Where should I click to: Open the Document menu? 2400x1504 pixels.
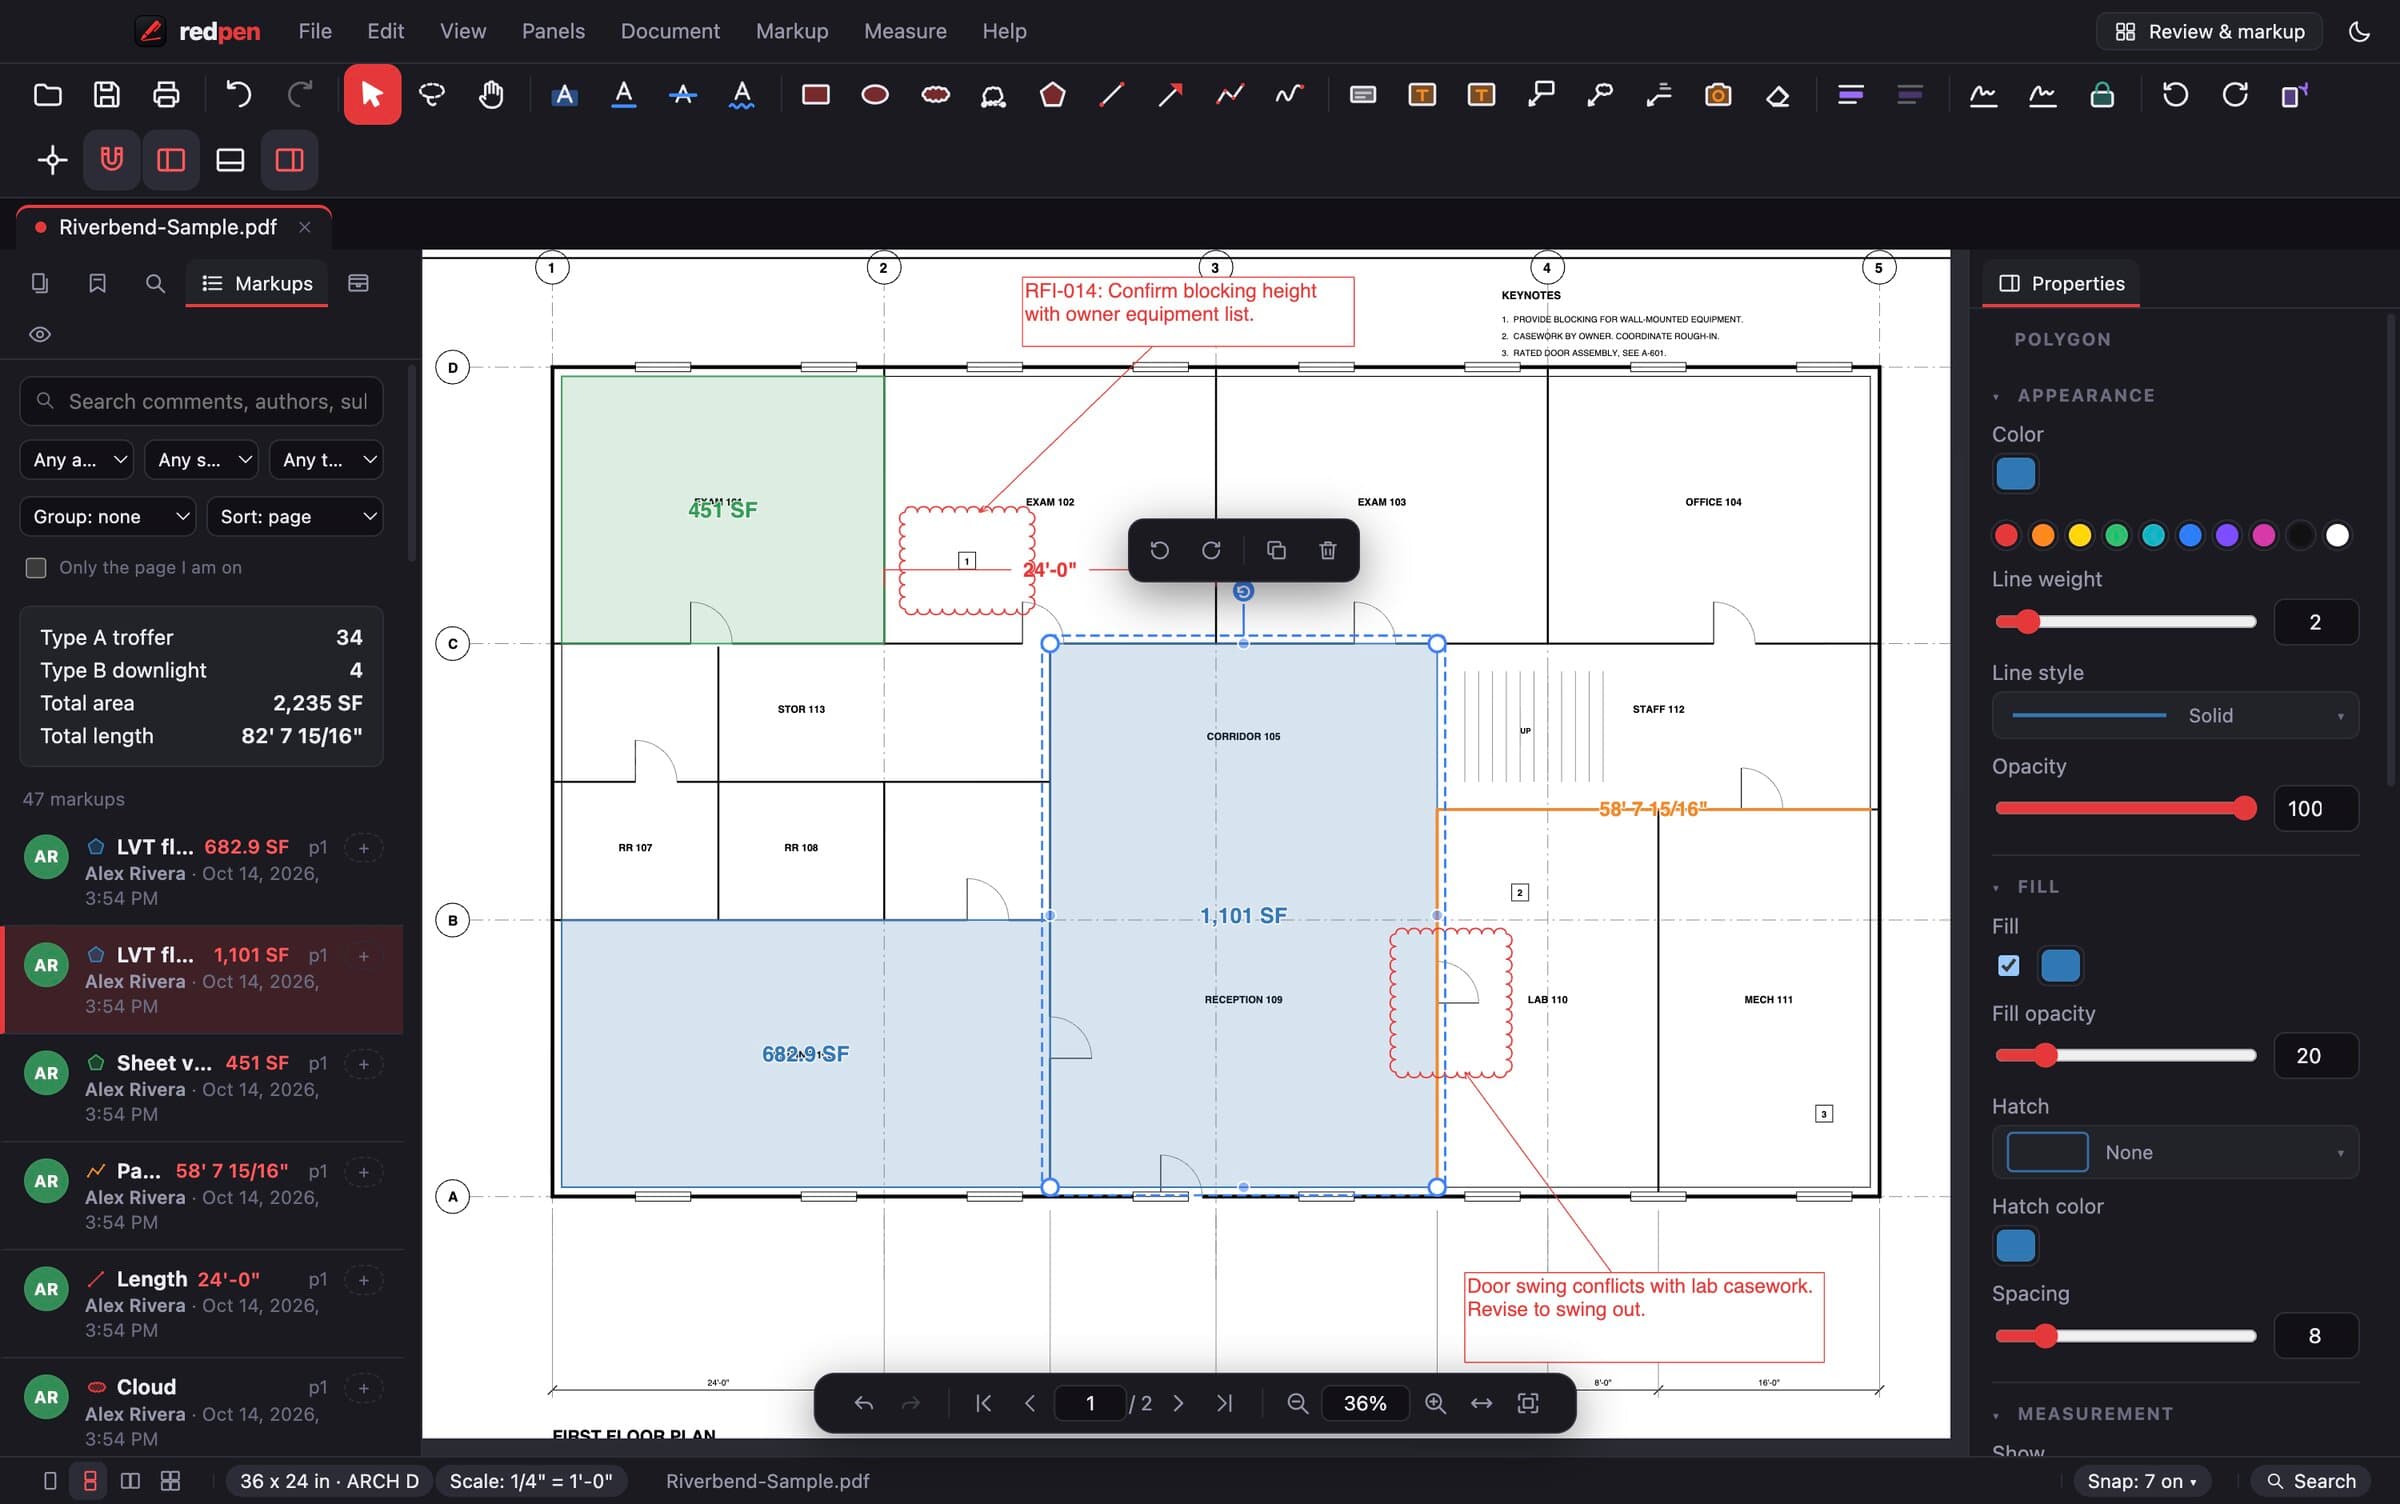670,31
